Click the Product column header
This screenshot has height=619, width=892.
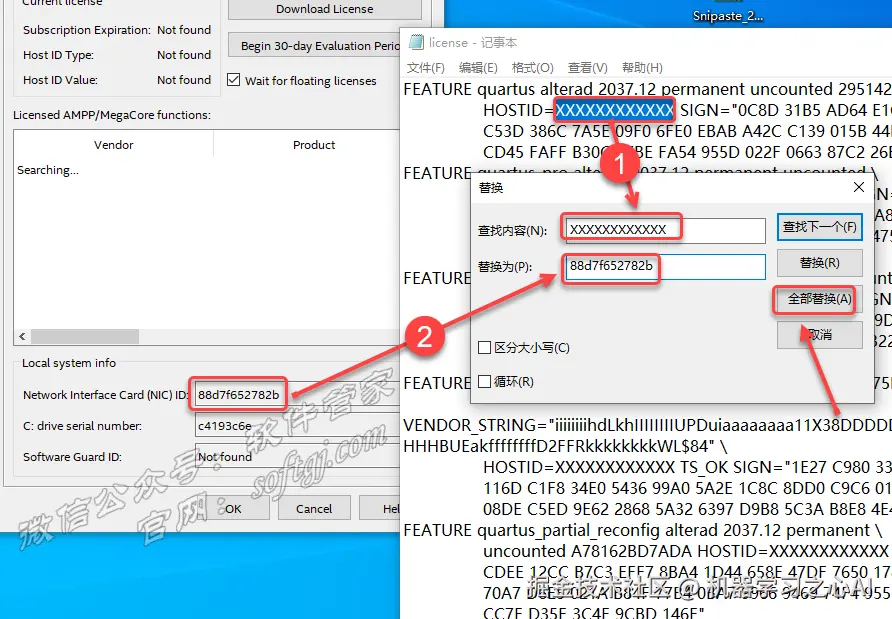(314, 145)
